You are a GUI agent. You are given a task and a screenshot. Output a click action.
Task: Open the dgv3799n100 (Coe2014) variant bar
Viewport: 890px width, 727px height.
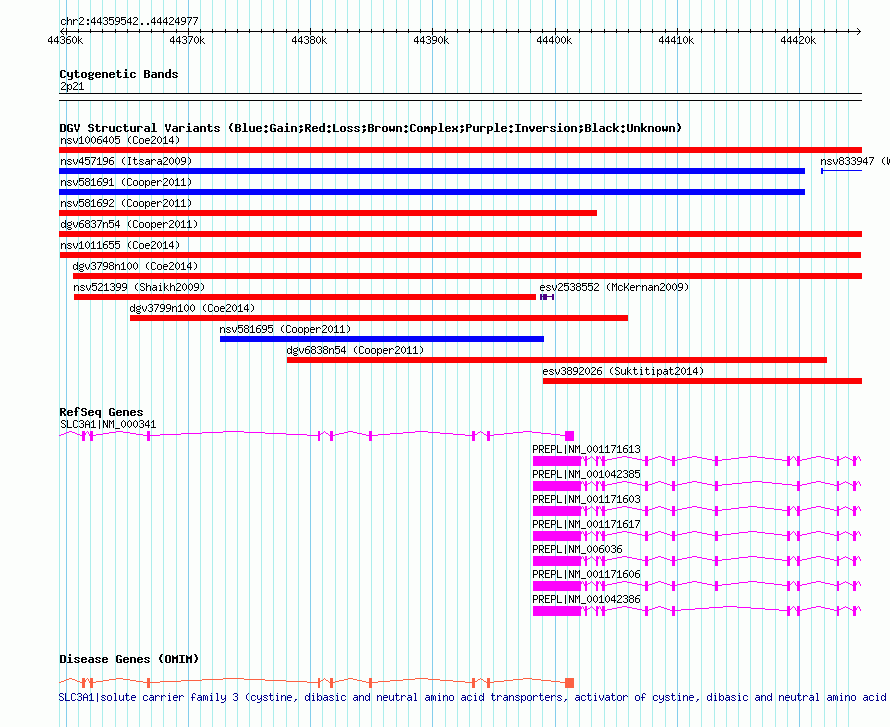(379, 318)
